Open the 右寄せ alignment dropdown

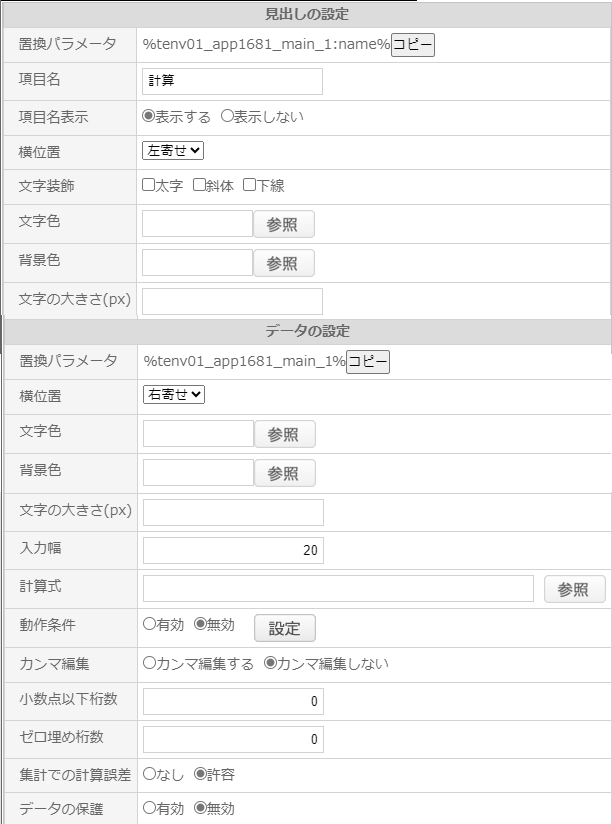pos(174,395)
